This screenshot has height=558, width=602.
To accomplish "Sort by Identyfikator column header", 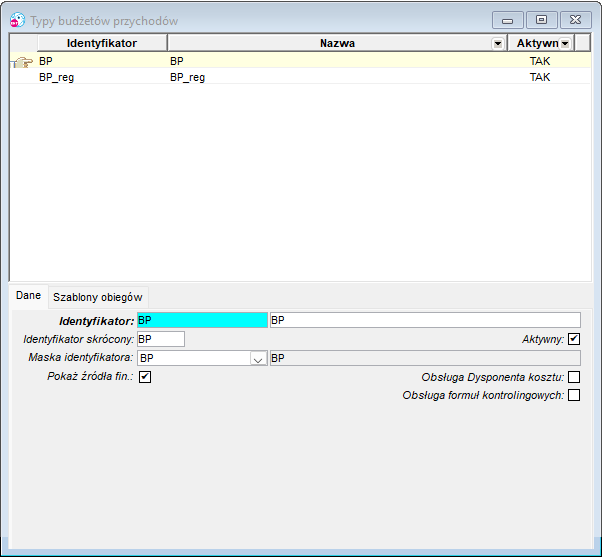I will pyautogui.click(x=102, y=43).
